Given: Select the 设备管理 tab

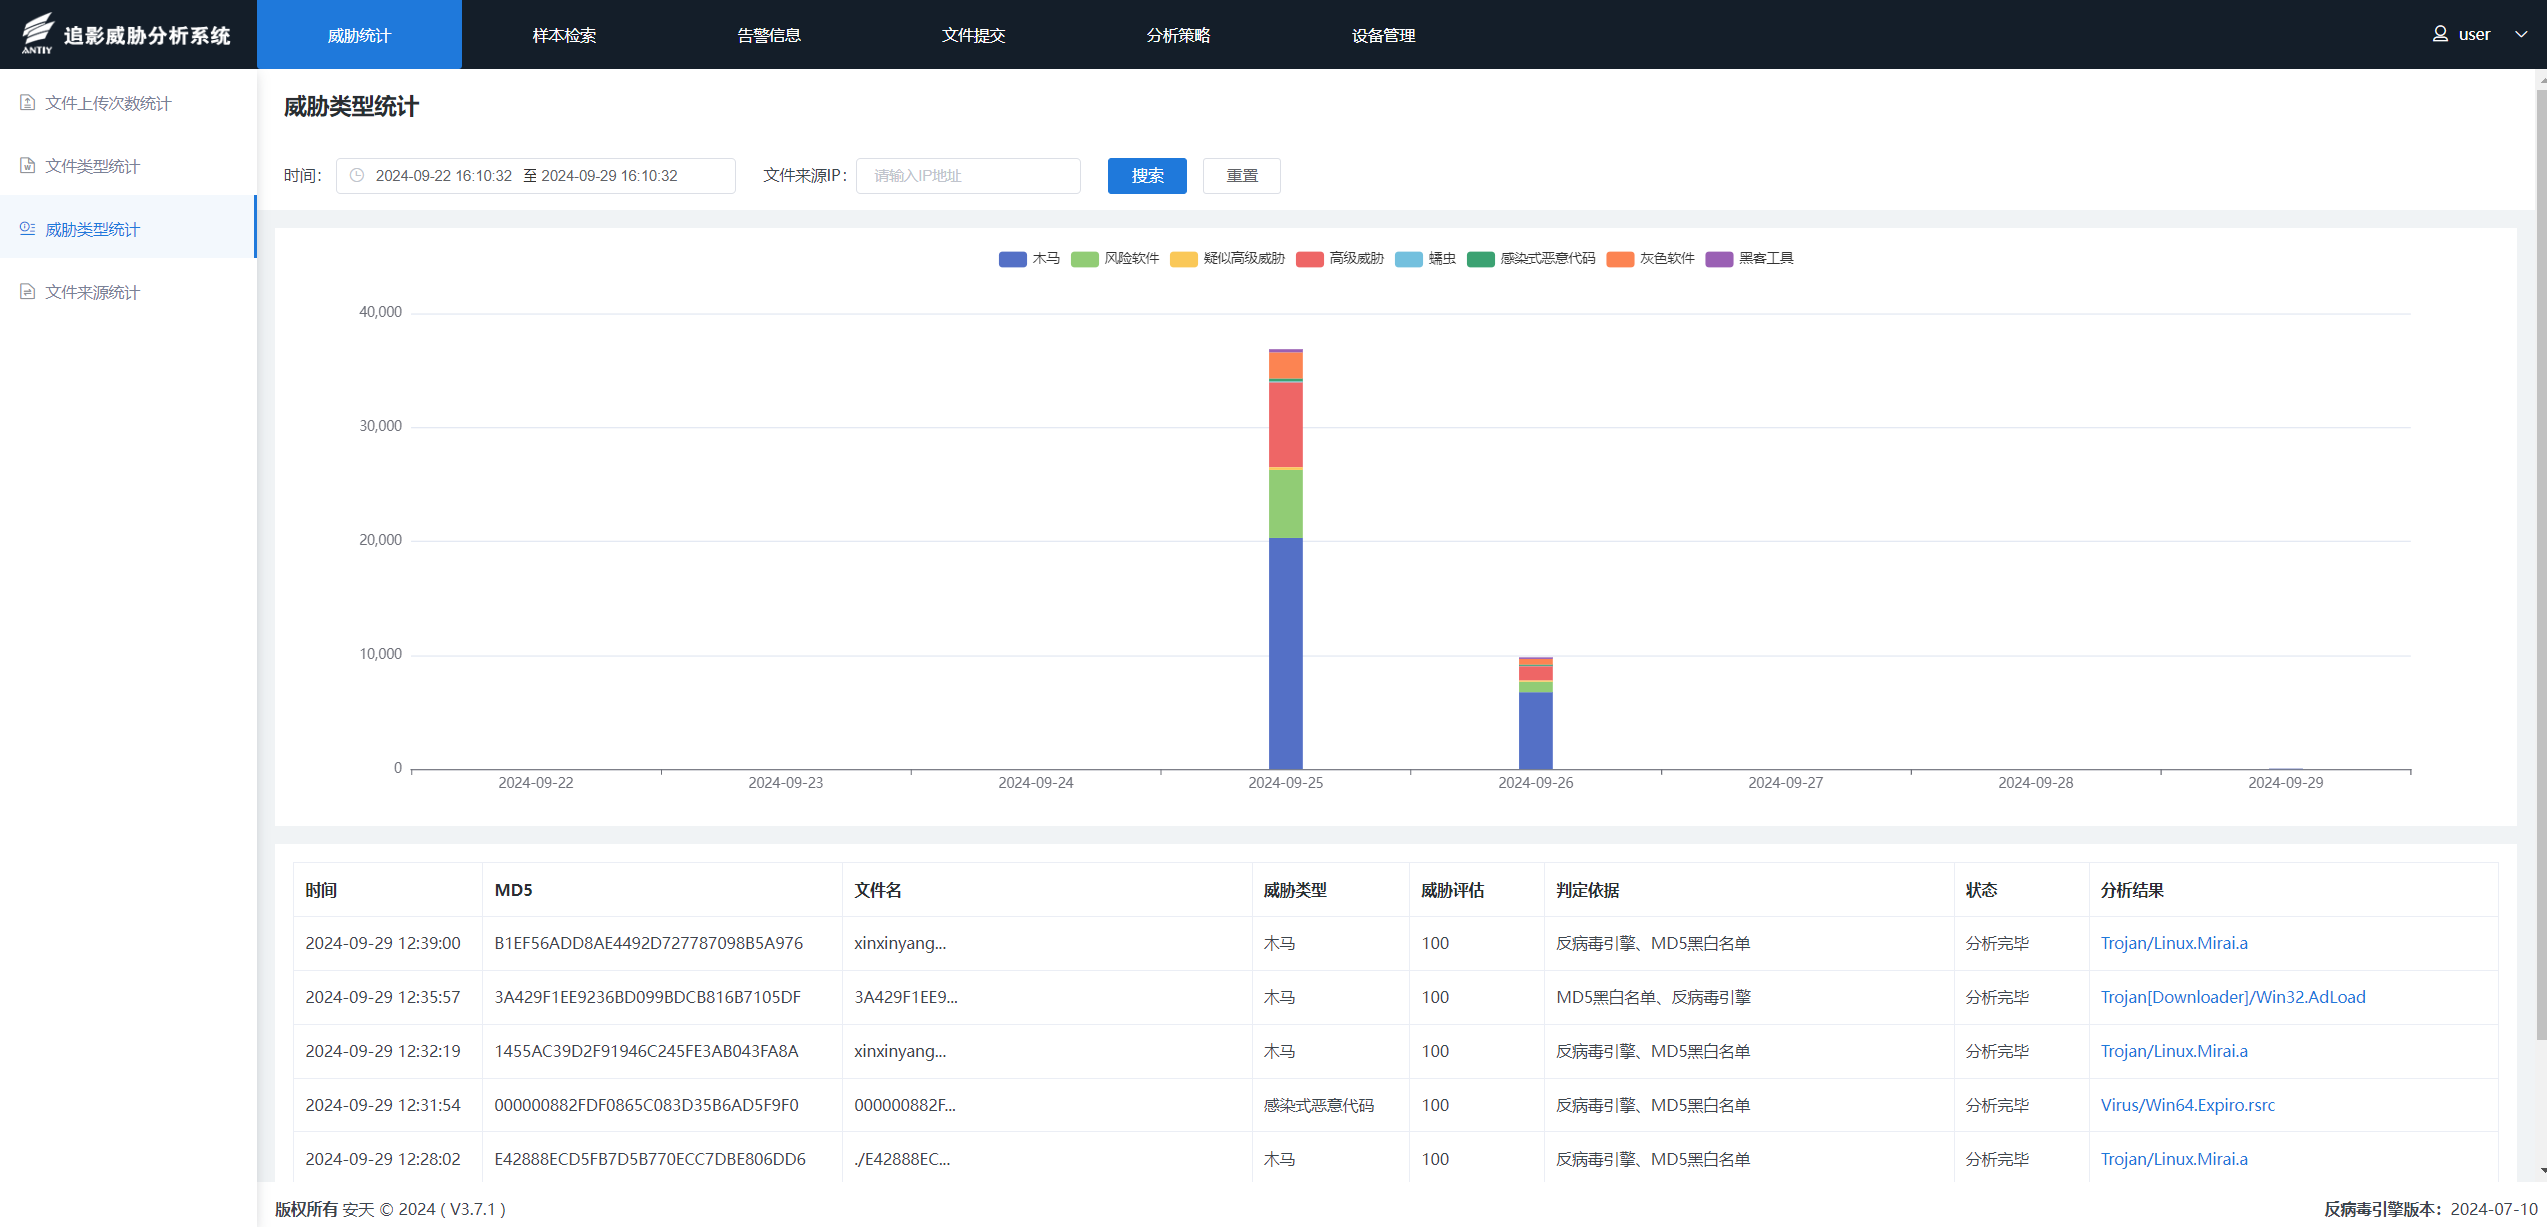Looking at the screenshot, I should click(x=1384, y=35).
